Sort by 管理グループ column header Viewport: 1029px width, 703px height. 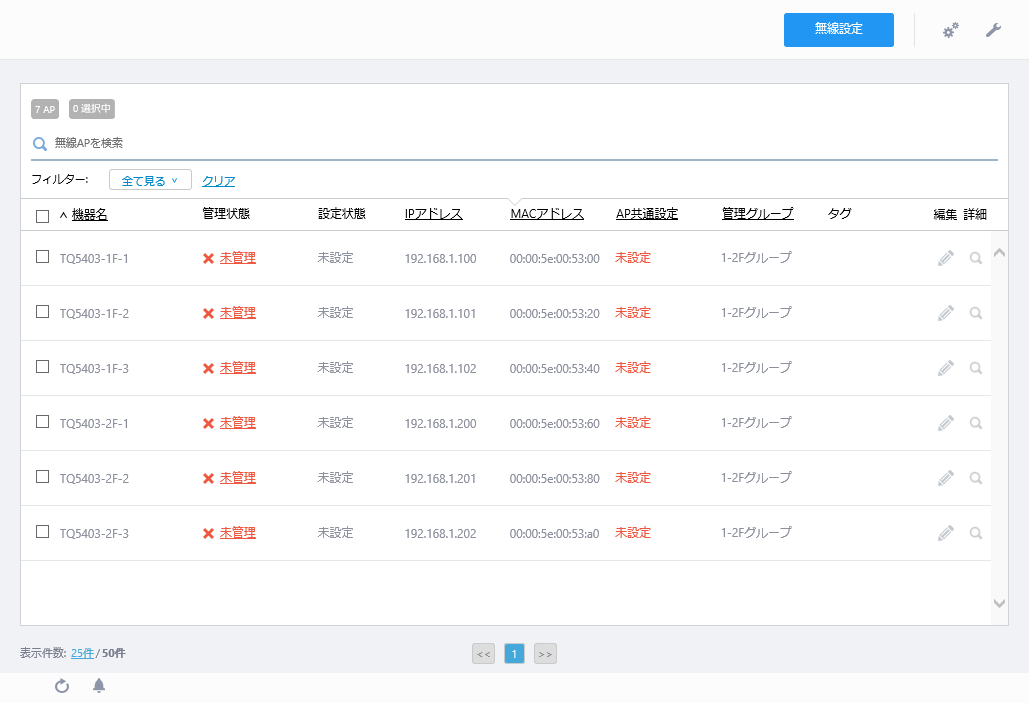tap(758, 213)
